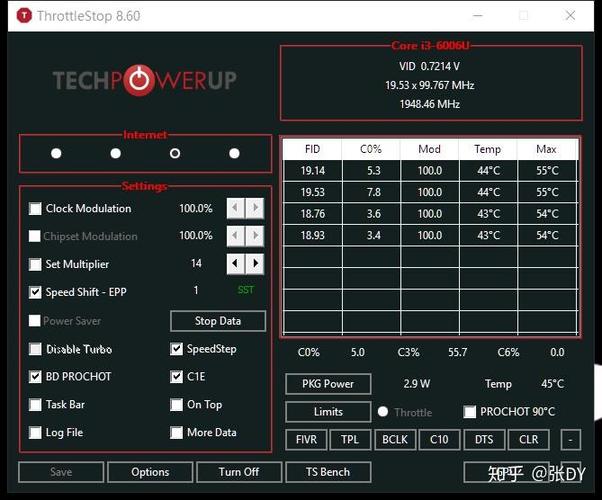Open the FIVR window
602x500 pixels.
(306, 440)
